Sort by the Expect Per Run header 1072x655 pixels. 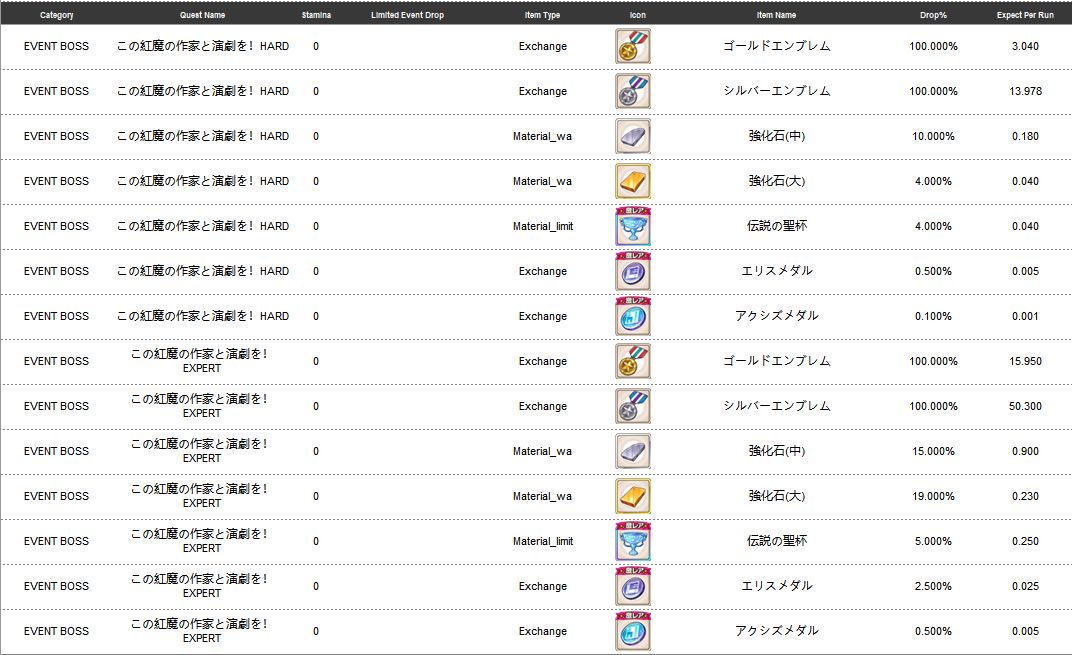[1025, 14]
